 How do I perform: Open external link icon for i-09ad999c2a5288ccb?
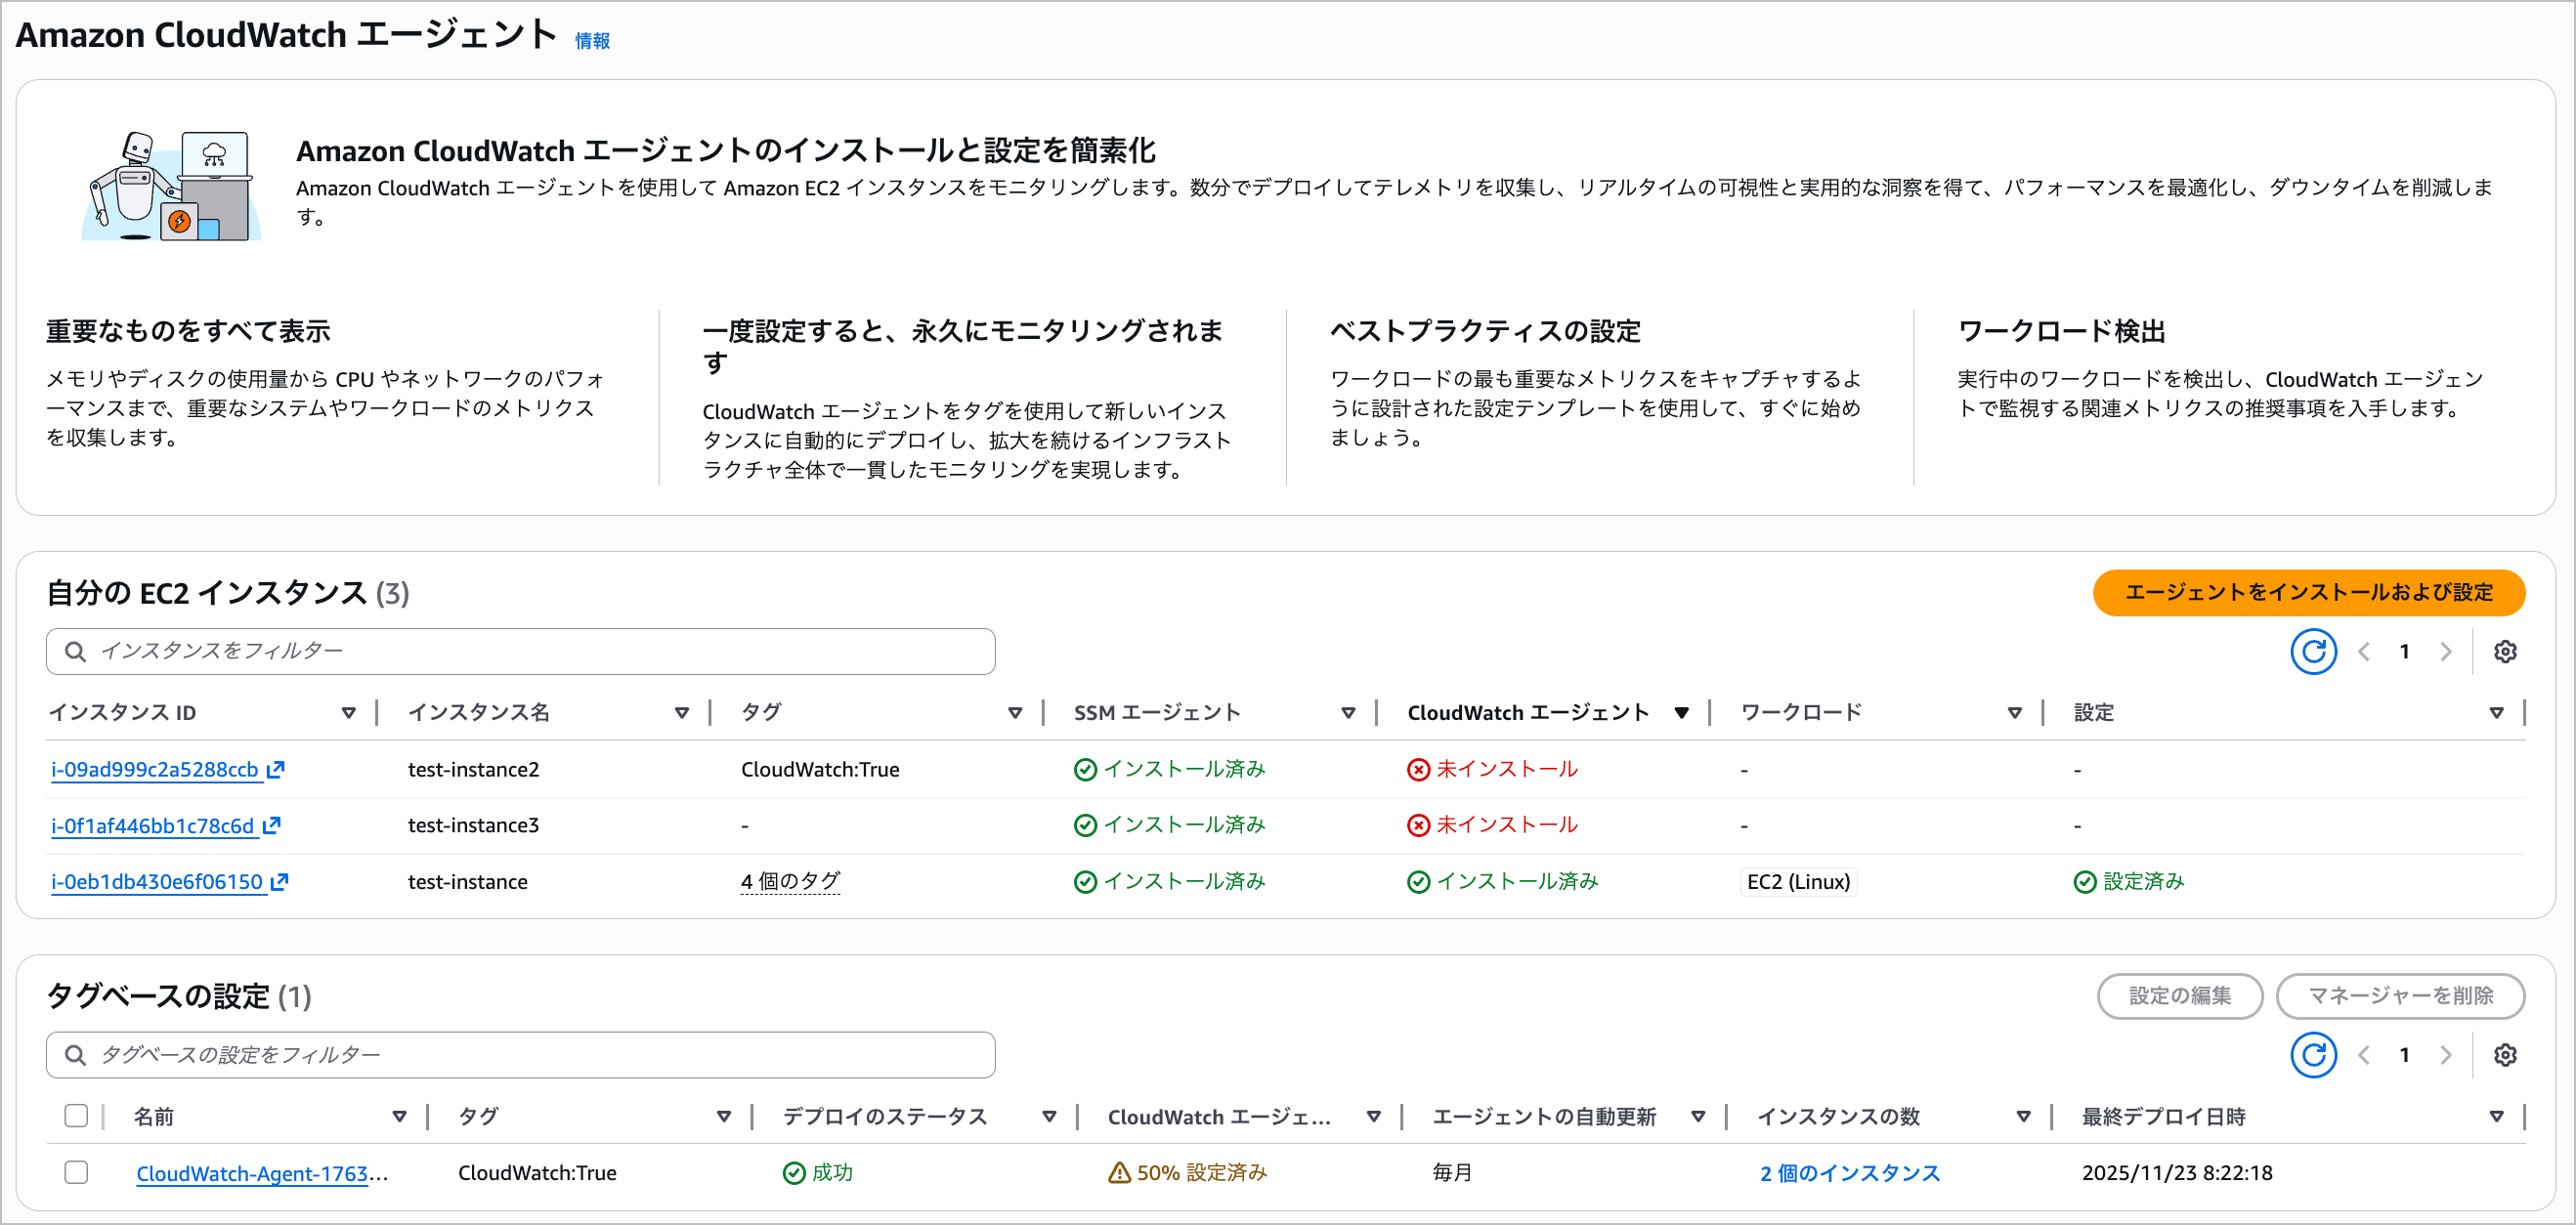[x=276, y=769]
